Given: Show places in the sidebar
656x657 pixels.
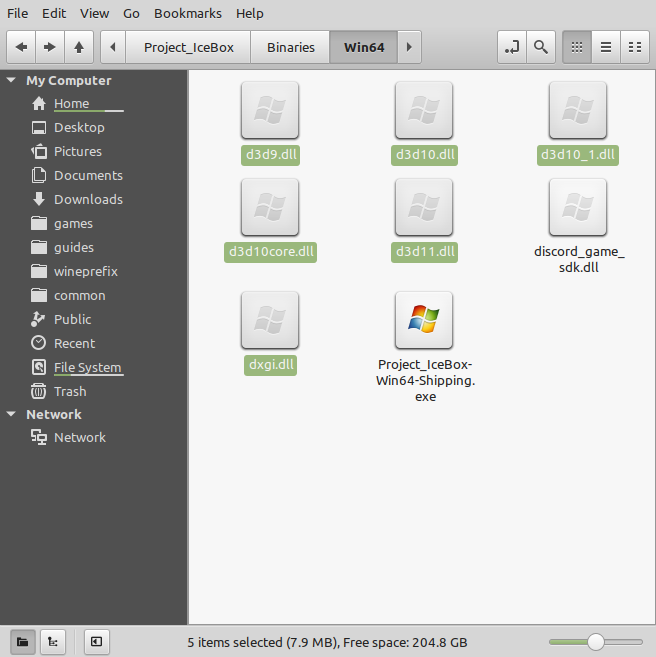Looking at the screenshot, I should point(23,642).
